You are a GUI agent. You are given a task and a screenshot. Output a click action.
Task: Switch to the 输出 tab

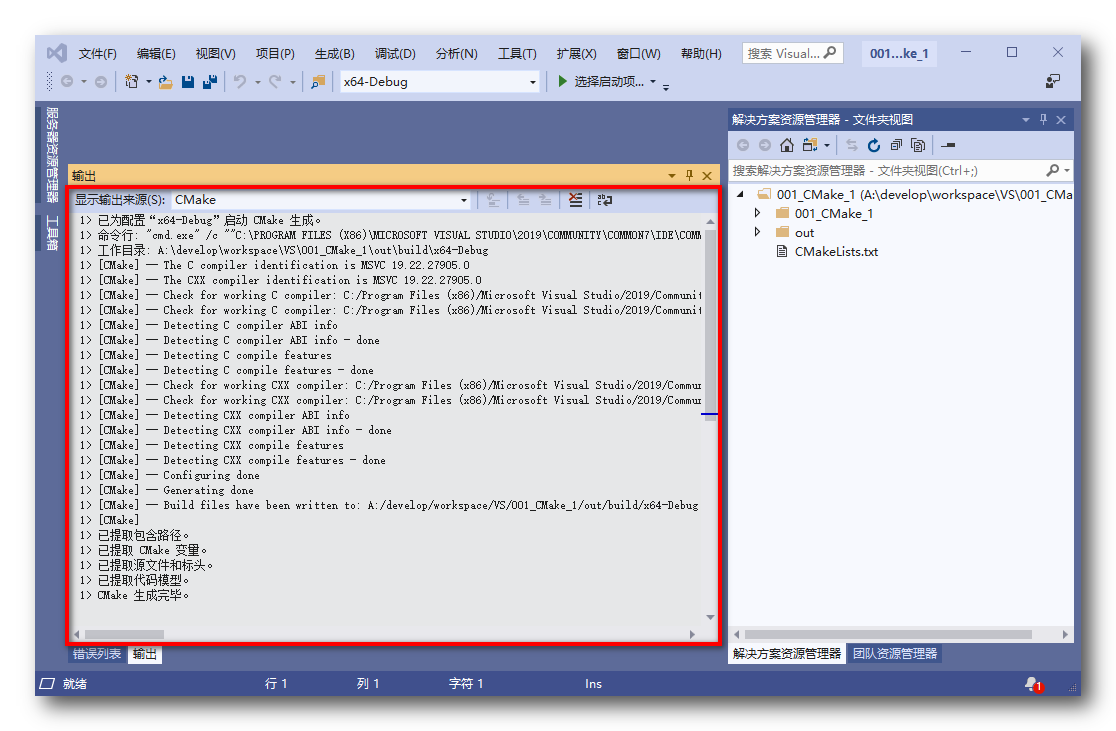tap(144, 654)
